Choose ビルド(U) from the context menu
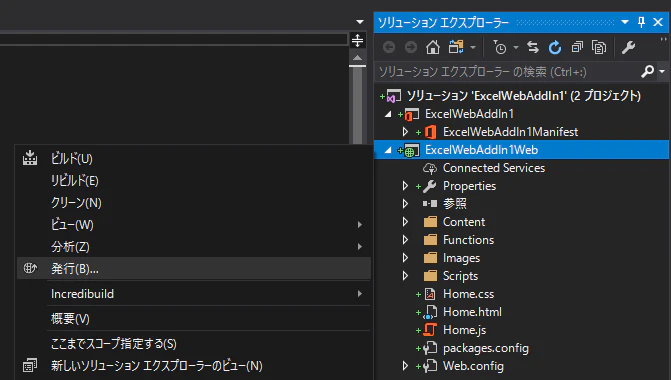The height and width of the screenshot is (380, 671). click(194, 159)
